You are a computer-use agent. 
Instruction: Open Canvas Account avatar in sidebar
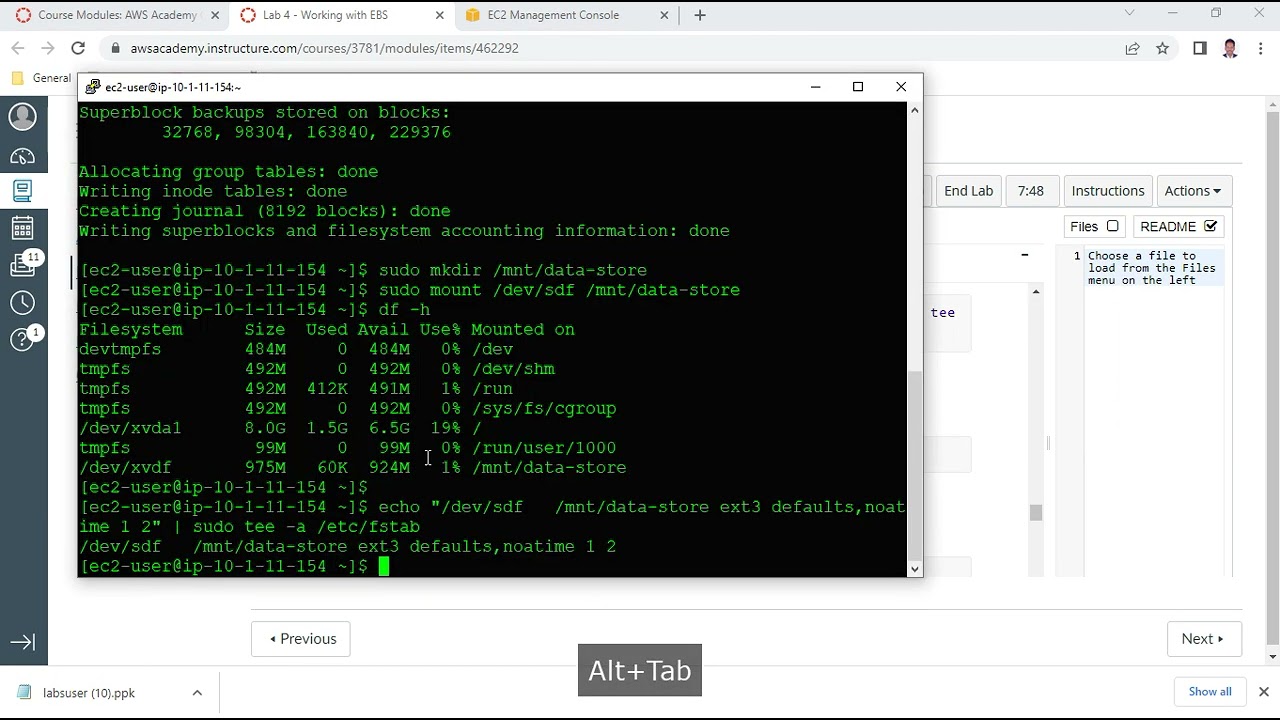click(x=22, y=116)
